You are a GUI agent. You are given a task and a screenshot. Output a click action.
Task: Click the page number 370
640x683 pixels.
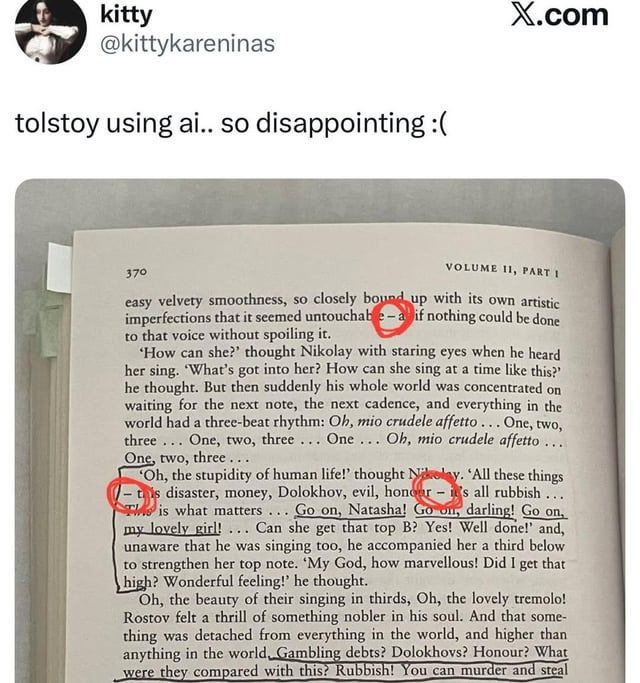point(136,273)
